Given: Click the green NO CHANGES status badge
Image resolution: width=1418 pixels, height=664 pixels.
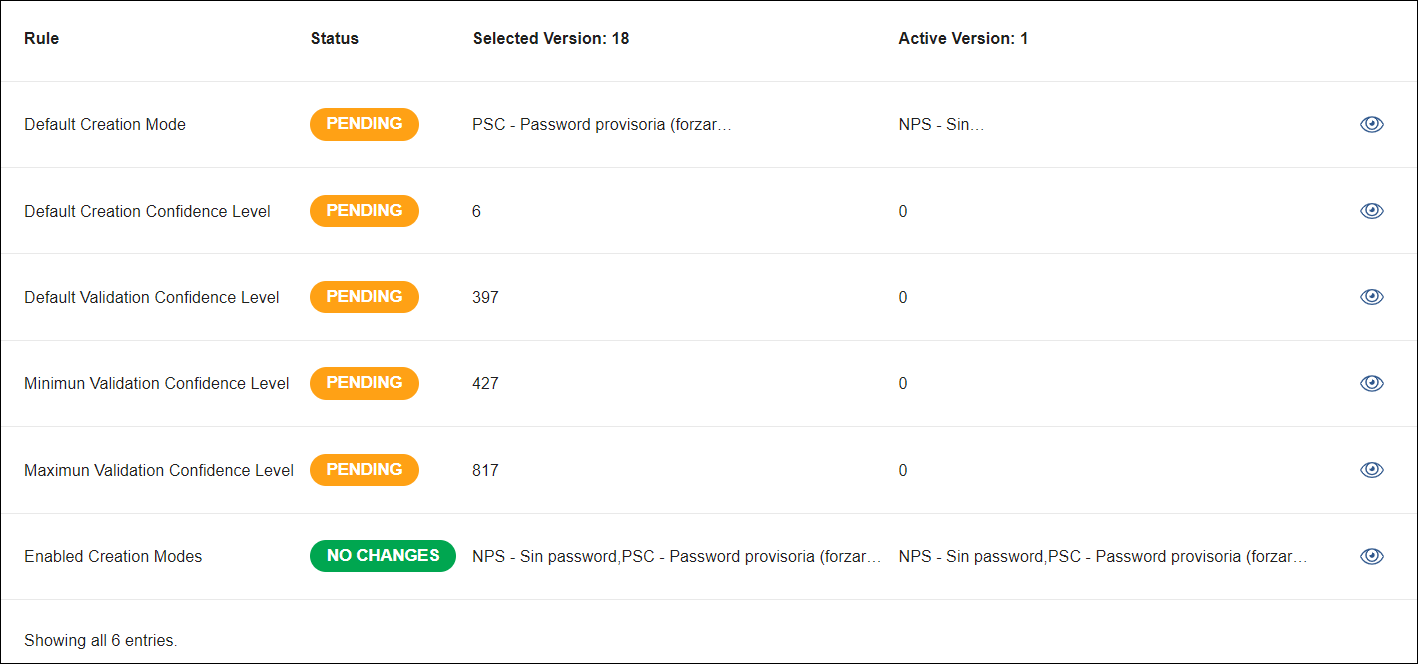Looking at the screenshot, I should coord(382,556).
